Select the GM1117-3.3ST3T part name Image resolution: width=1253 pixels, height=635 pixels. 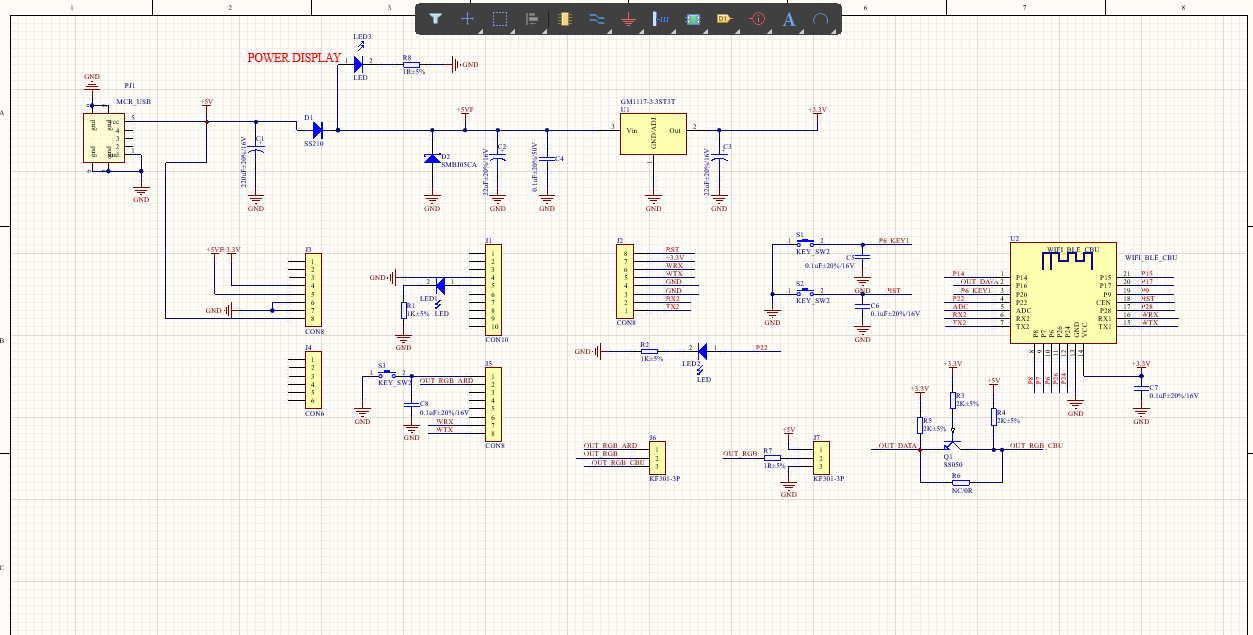648,101
